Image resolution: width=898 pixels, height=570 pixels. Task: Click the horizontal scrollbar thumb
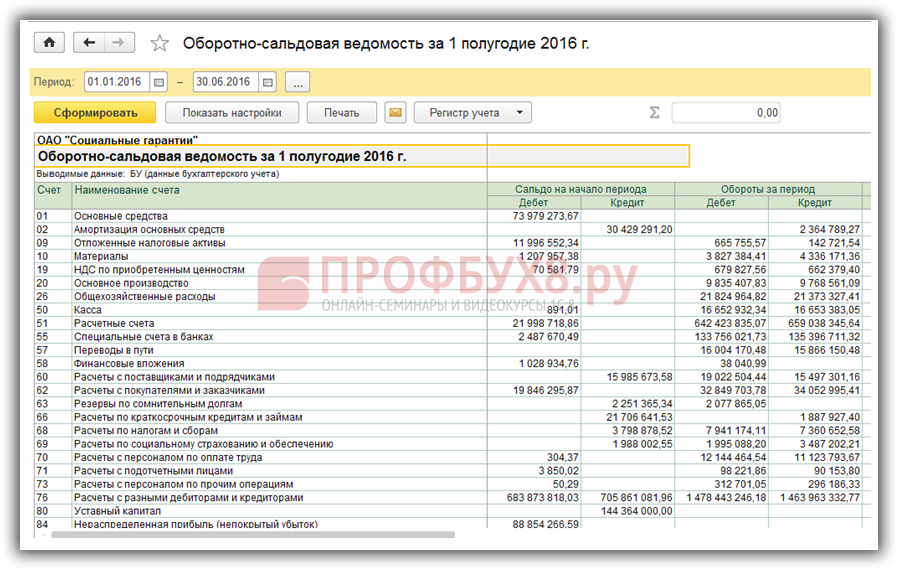click(253, 534)
